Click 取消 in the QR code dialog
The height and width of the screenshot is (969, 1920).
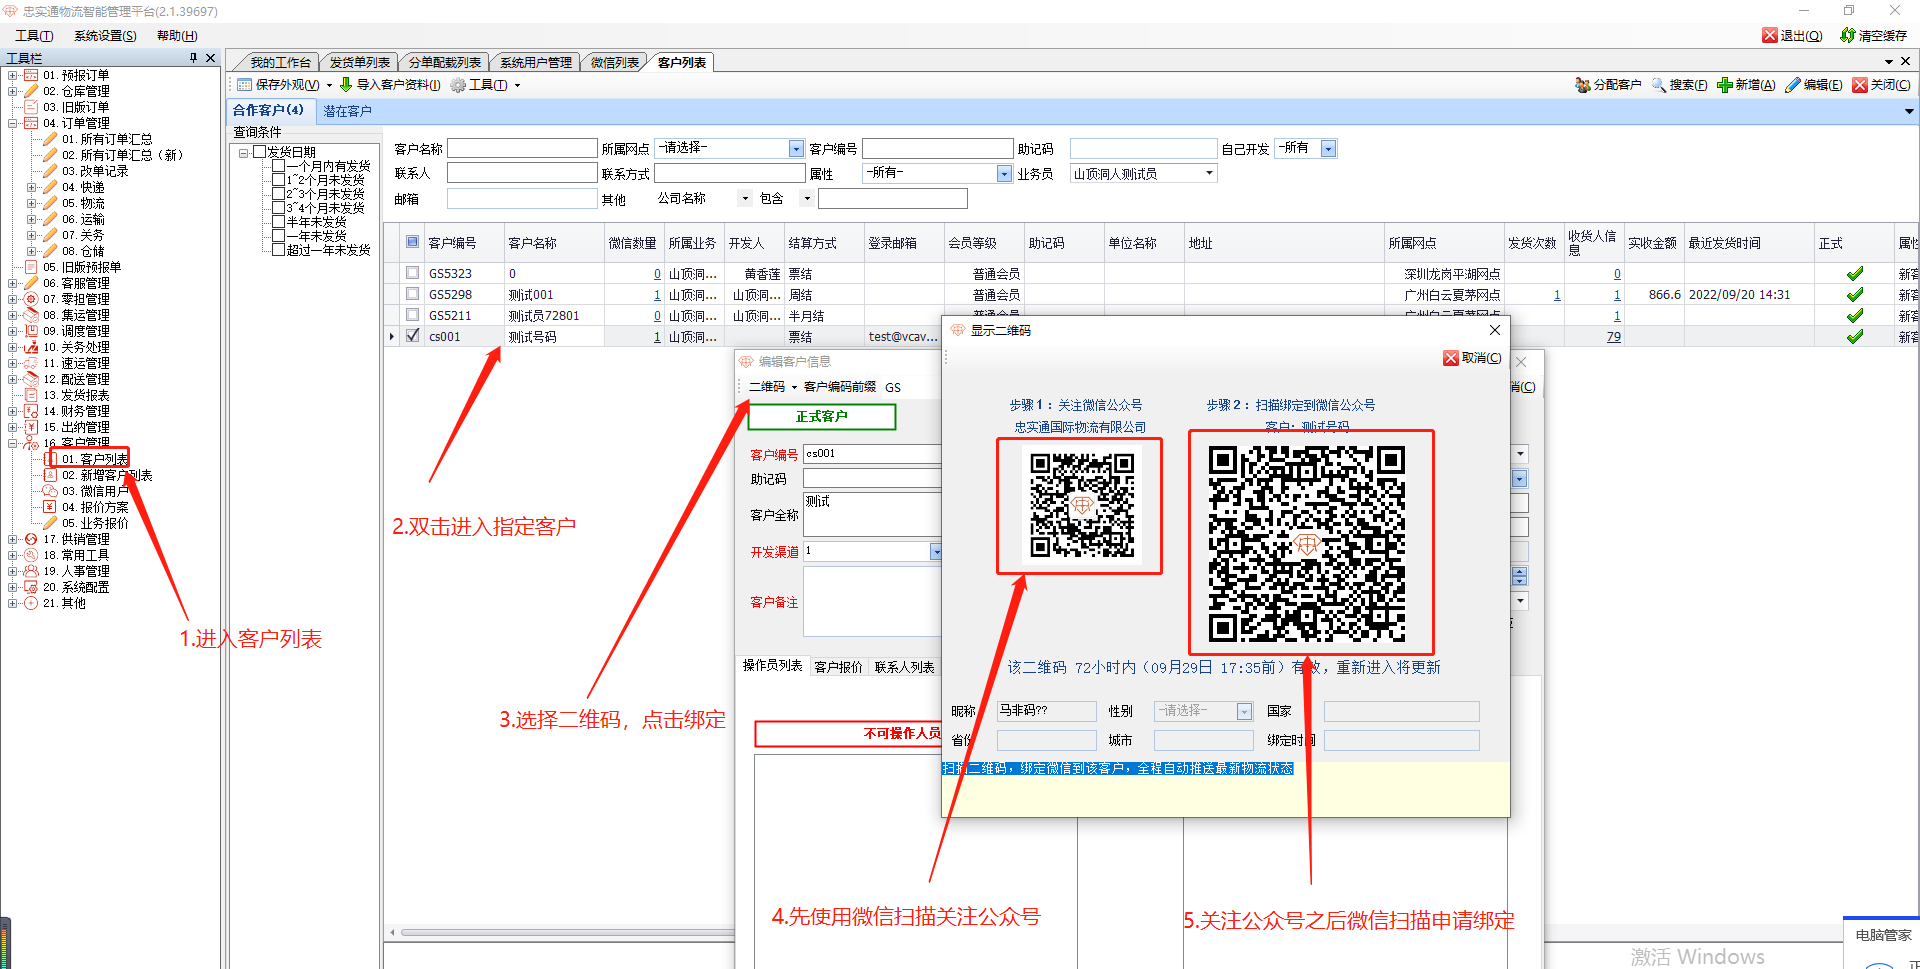click(x=1472, y=358)
